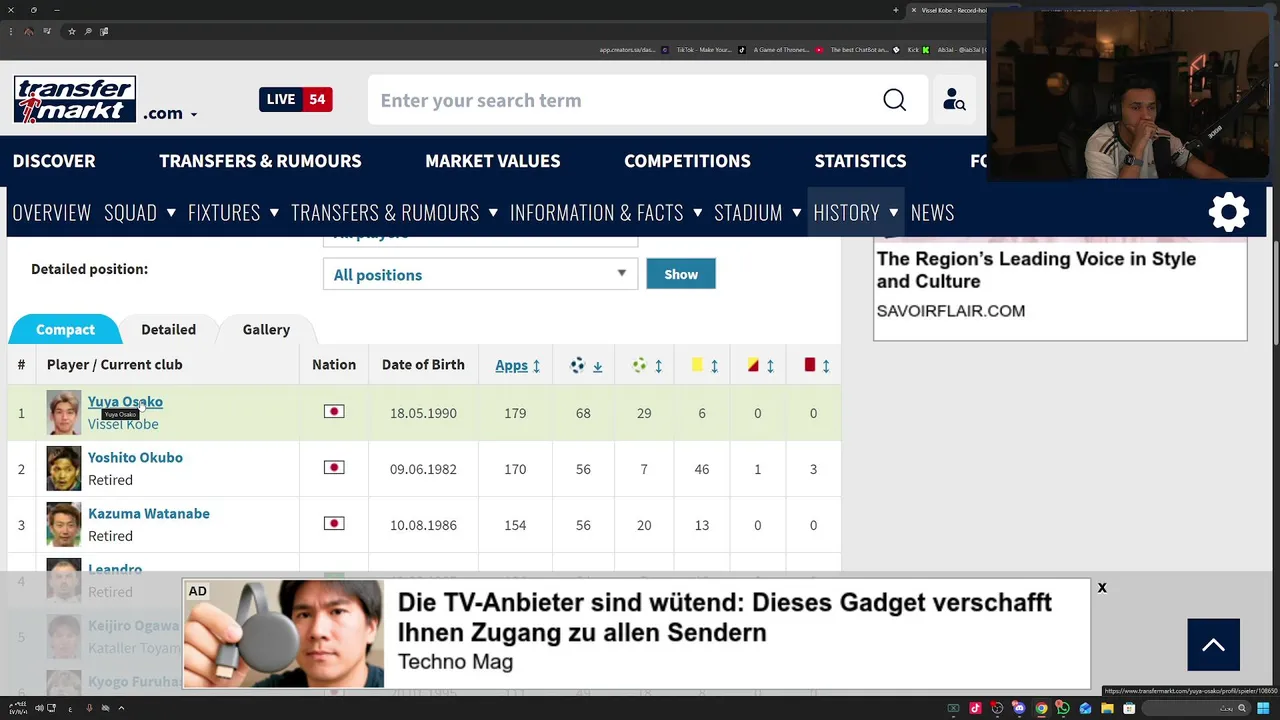Switch to the Detailed tab
This screenshot has height=720, width=1280.
point(168,329)
